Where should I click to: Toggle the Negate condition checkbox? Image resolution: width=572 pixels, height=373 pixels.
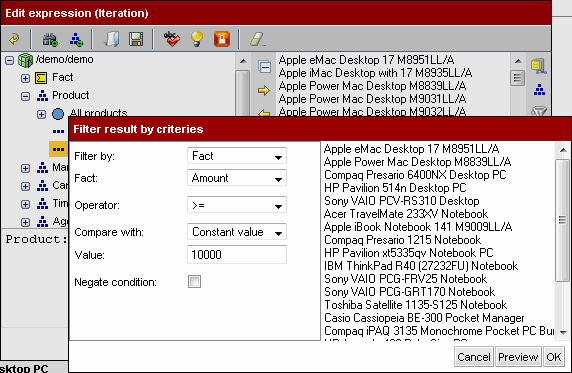194,281
